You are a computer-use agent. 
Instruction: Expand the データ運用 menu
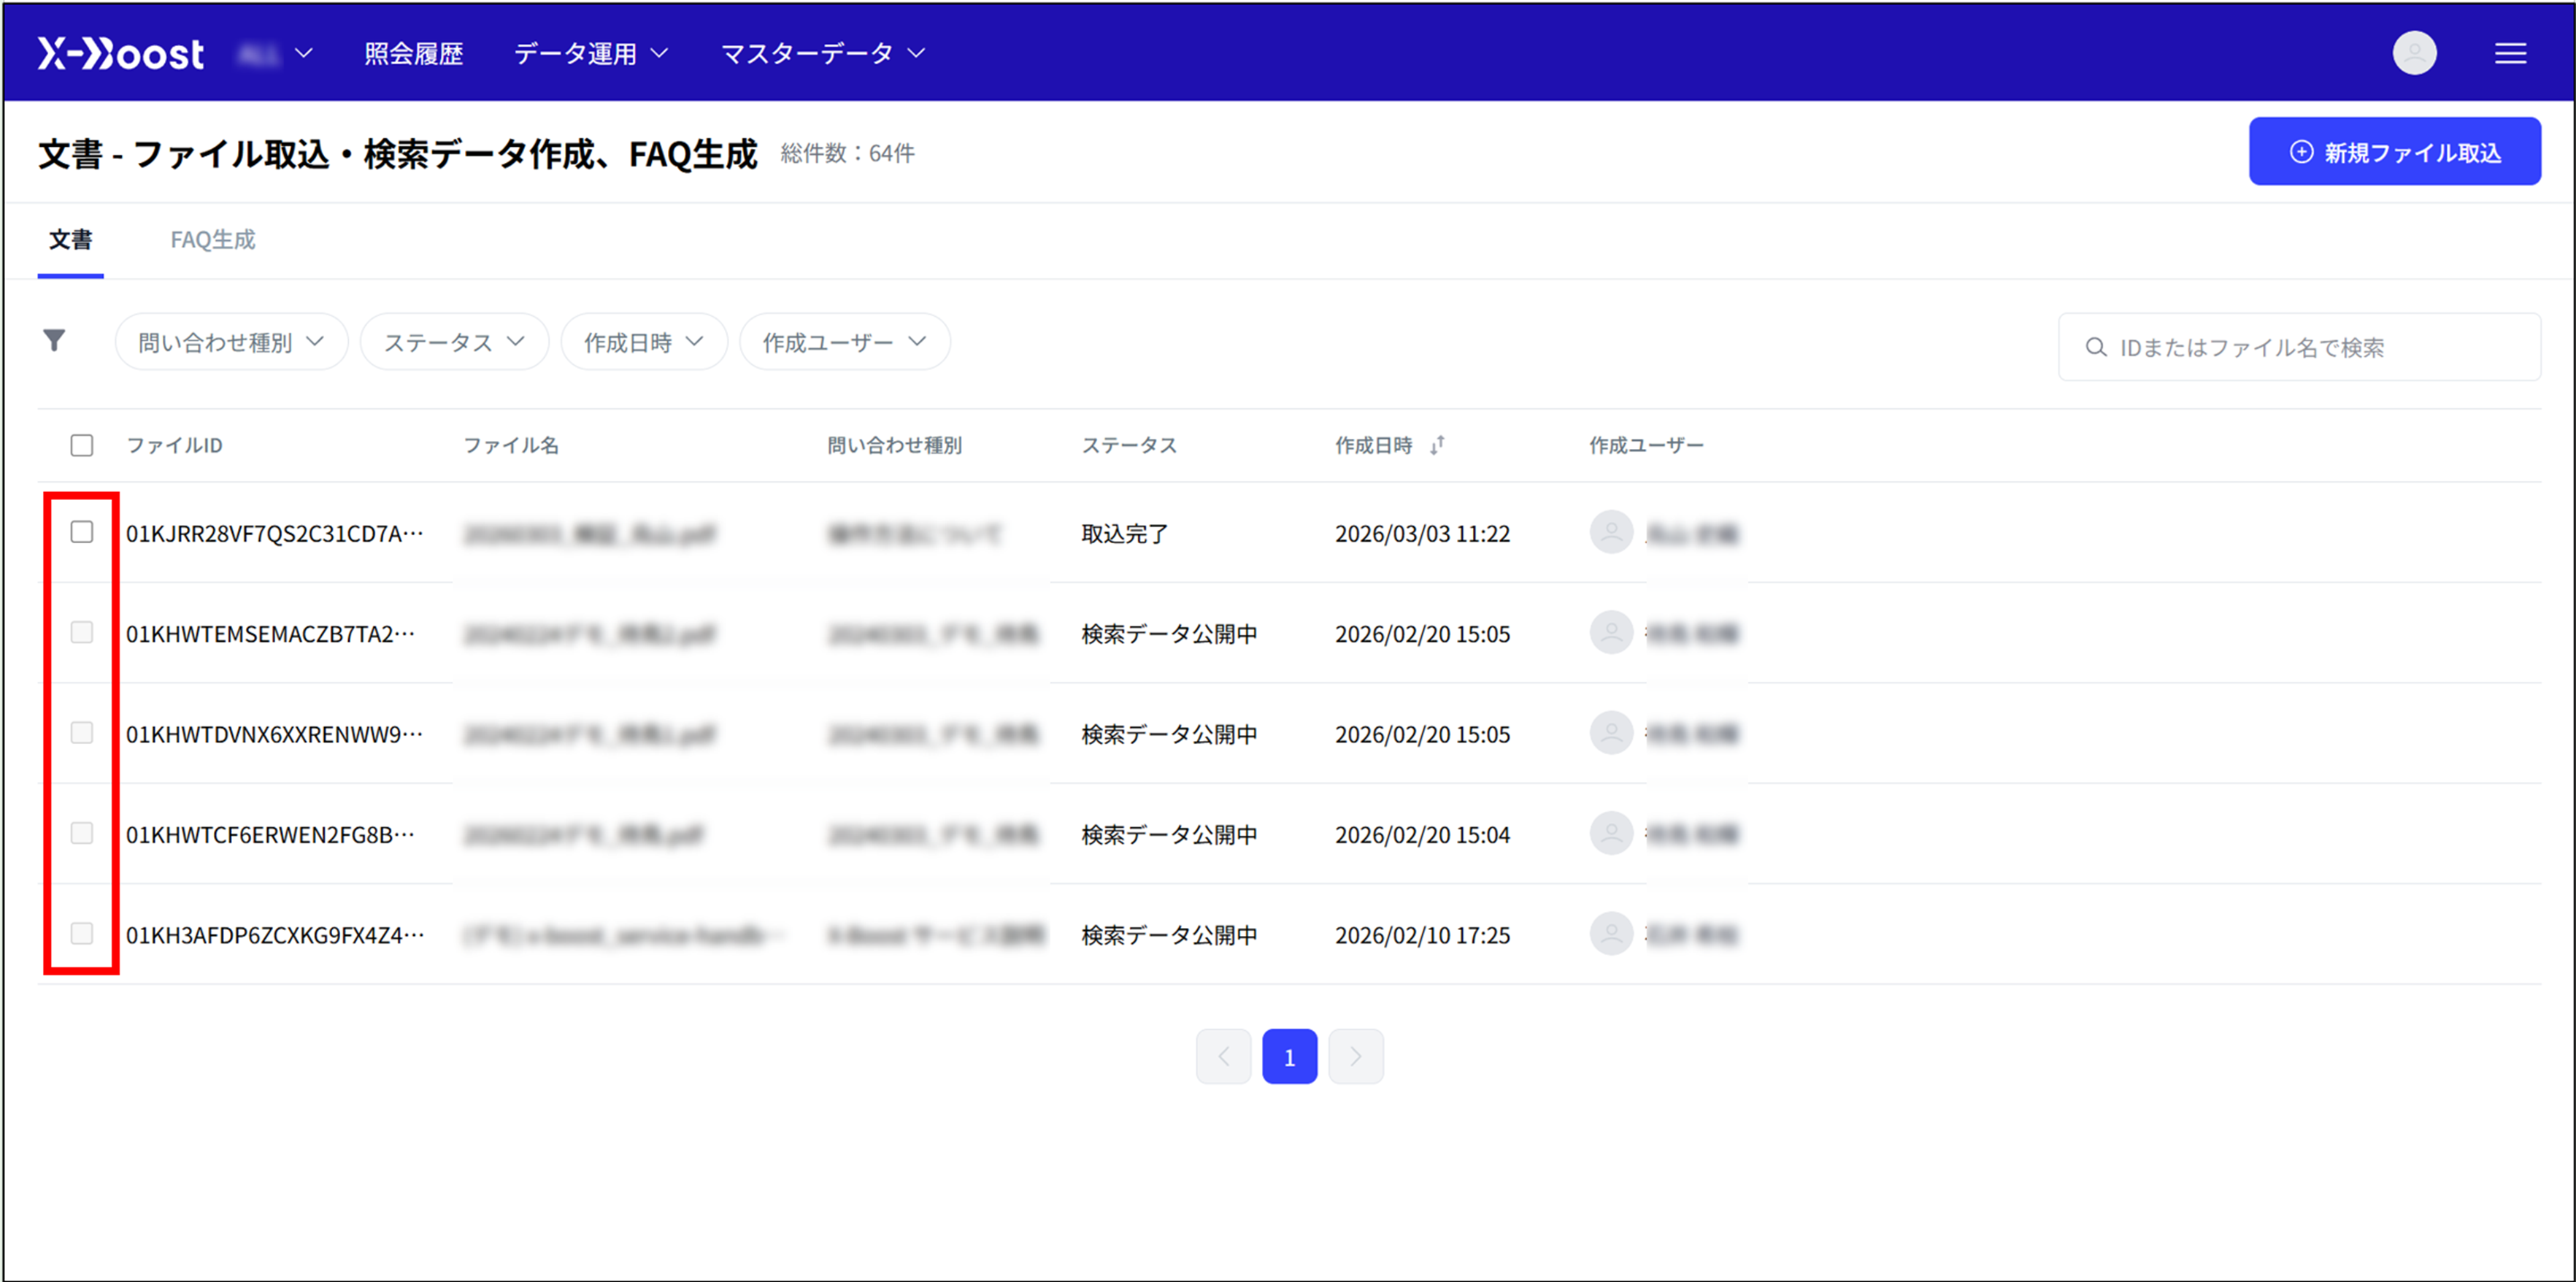coord(591,53)
